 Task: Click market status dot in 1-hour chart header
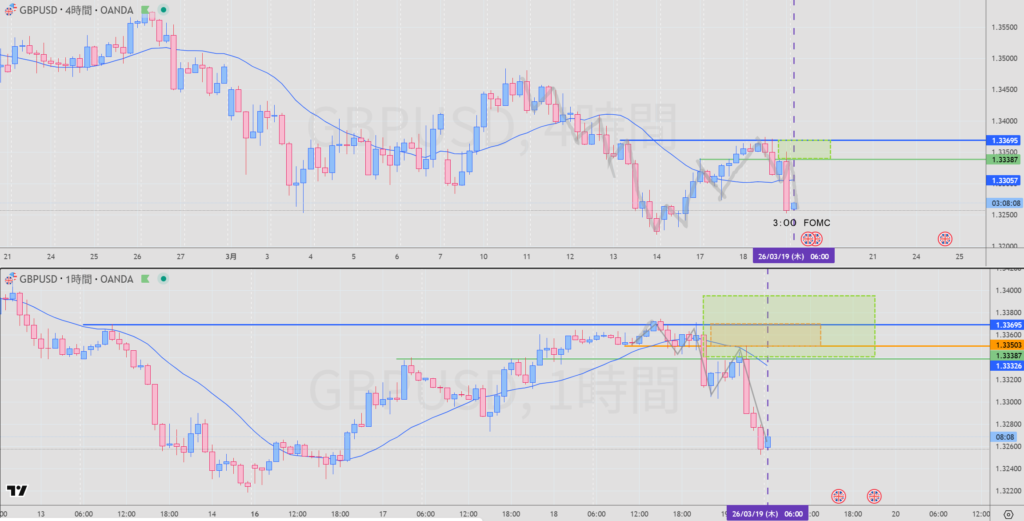click(163, 279)
